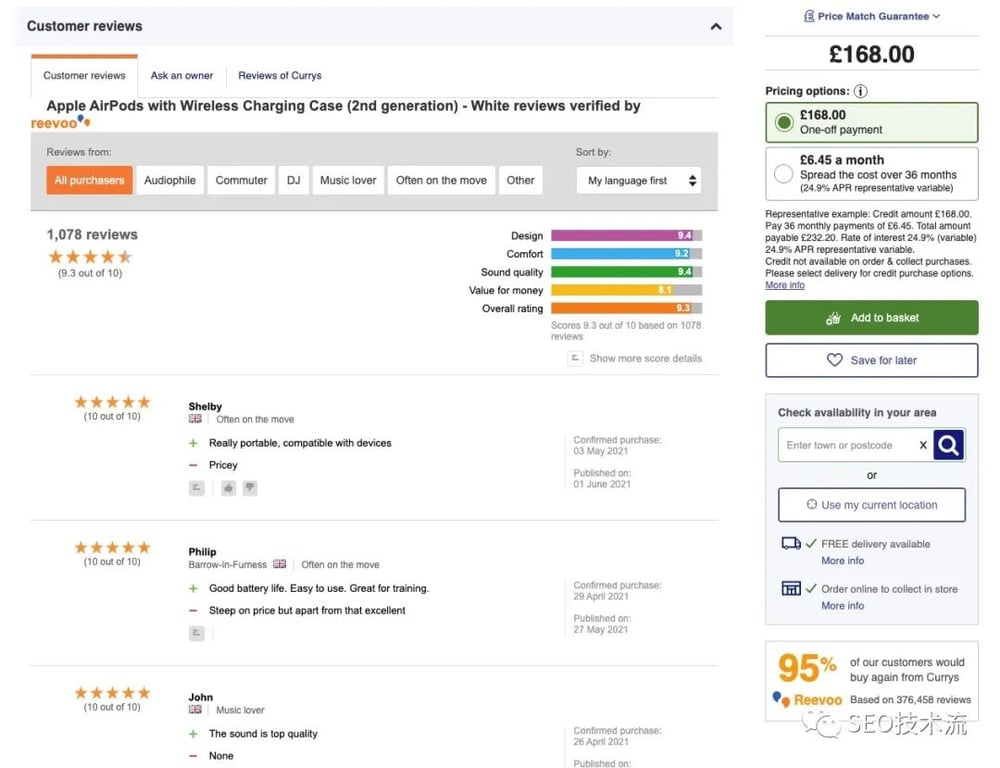This screenshot has width=1000, height=768.
Task: Click the postcode search magnifier icon
Action: [948, 445]
